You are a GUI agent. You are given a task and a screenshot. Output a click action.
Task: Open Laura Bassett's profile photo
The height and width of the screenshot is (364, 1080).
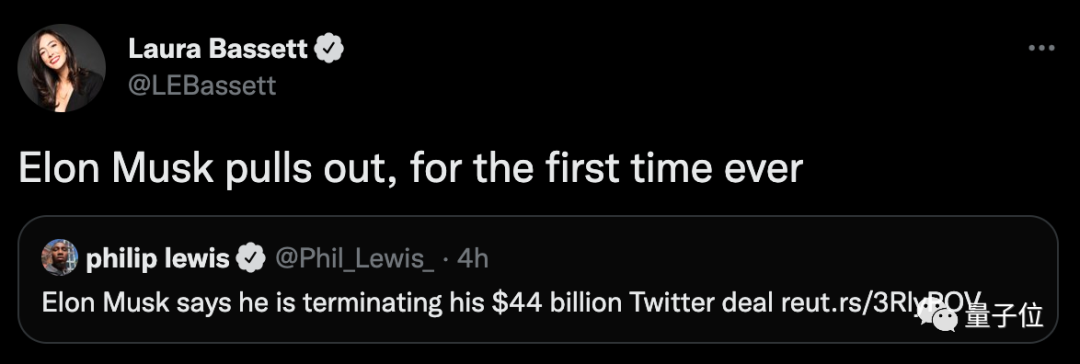click(x=61, y=68)
